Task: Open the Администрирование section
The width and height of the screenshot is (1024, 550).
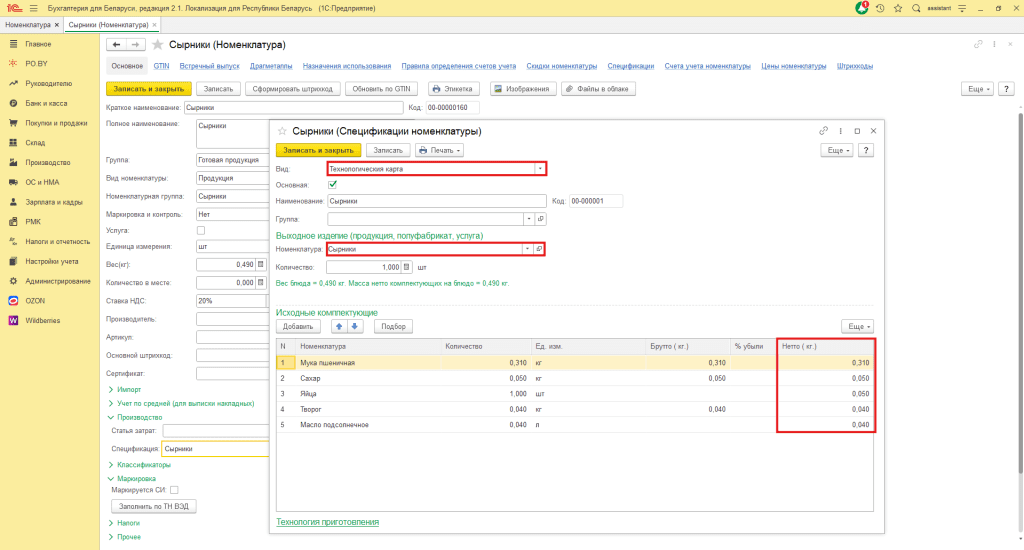Action: click(x=57, y=281)
